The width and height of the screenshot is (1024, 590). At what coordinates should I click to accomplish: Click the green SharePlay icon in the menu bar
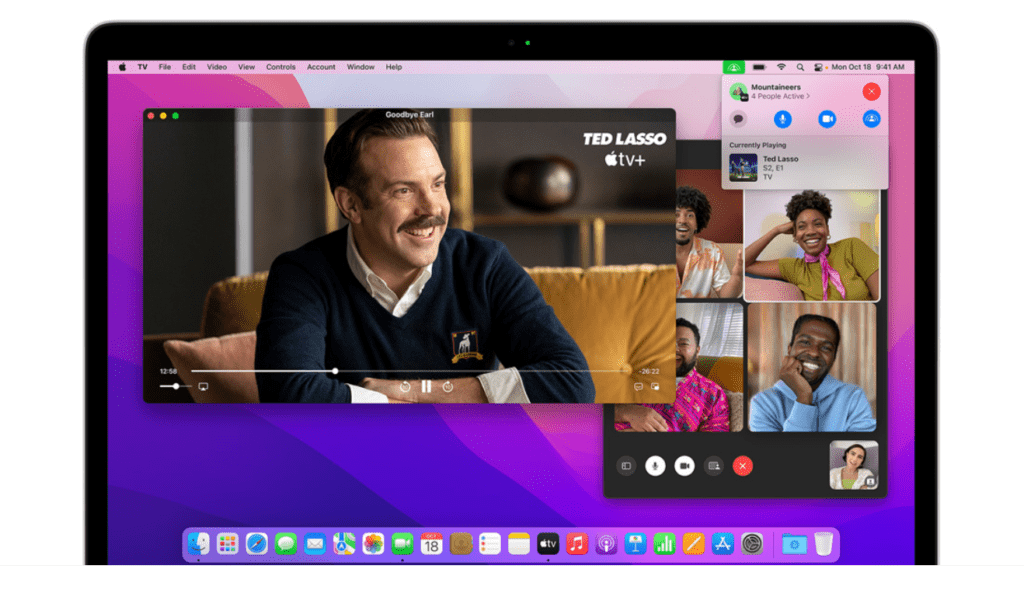click(x=733, y=67)
